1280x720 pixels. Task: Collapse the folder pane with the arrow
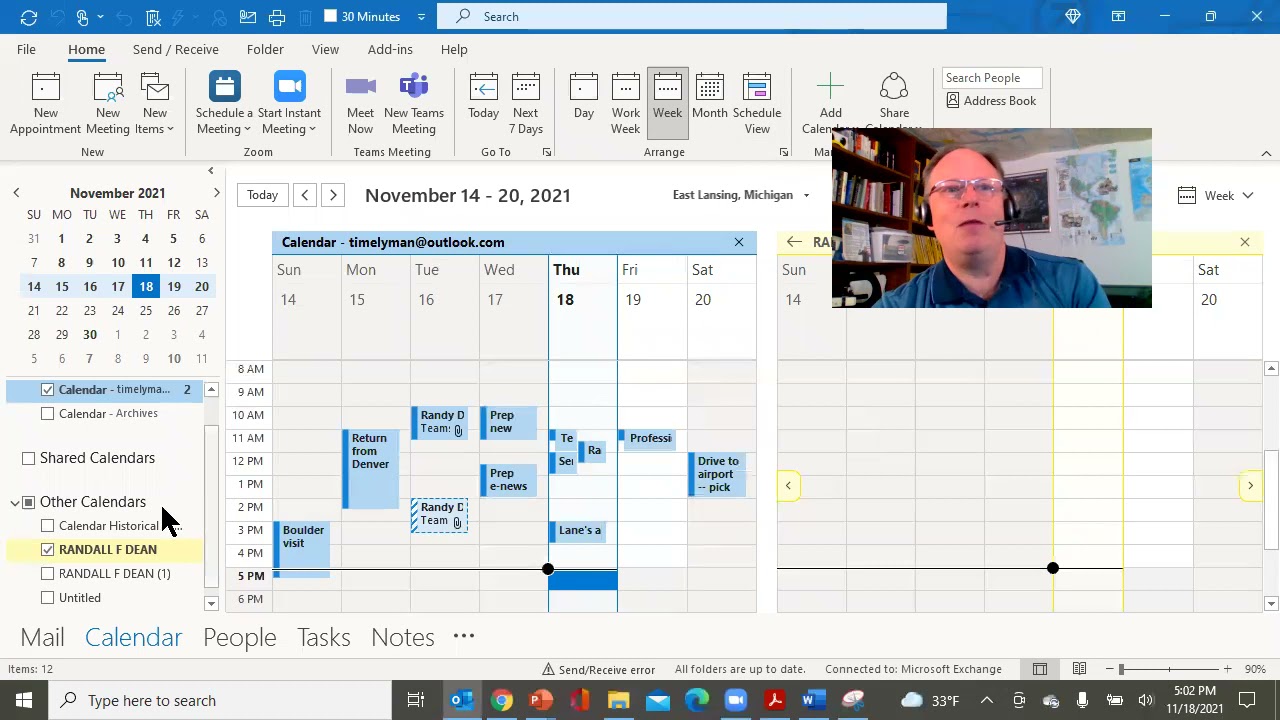point(210,171)
